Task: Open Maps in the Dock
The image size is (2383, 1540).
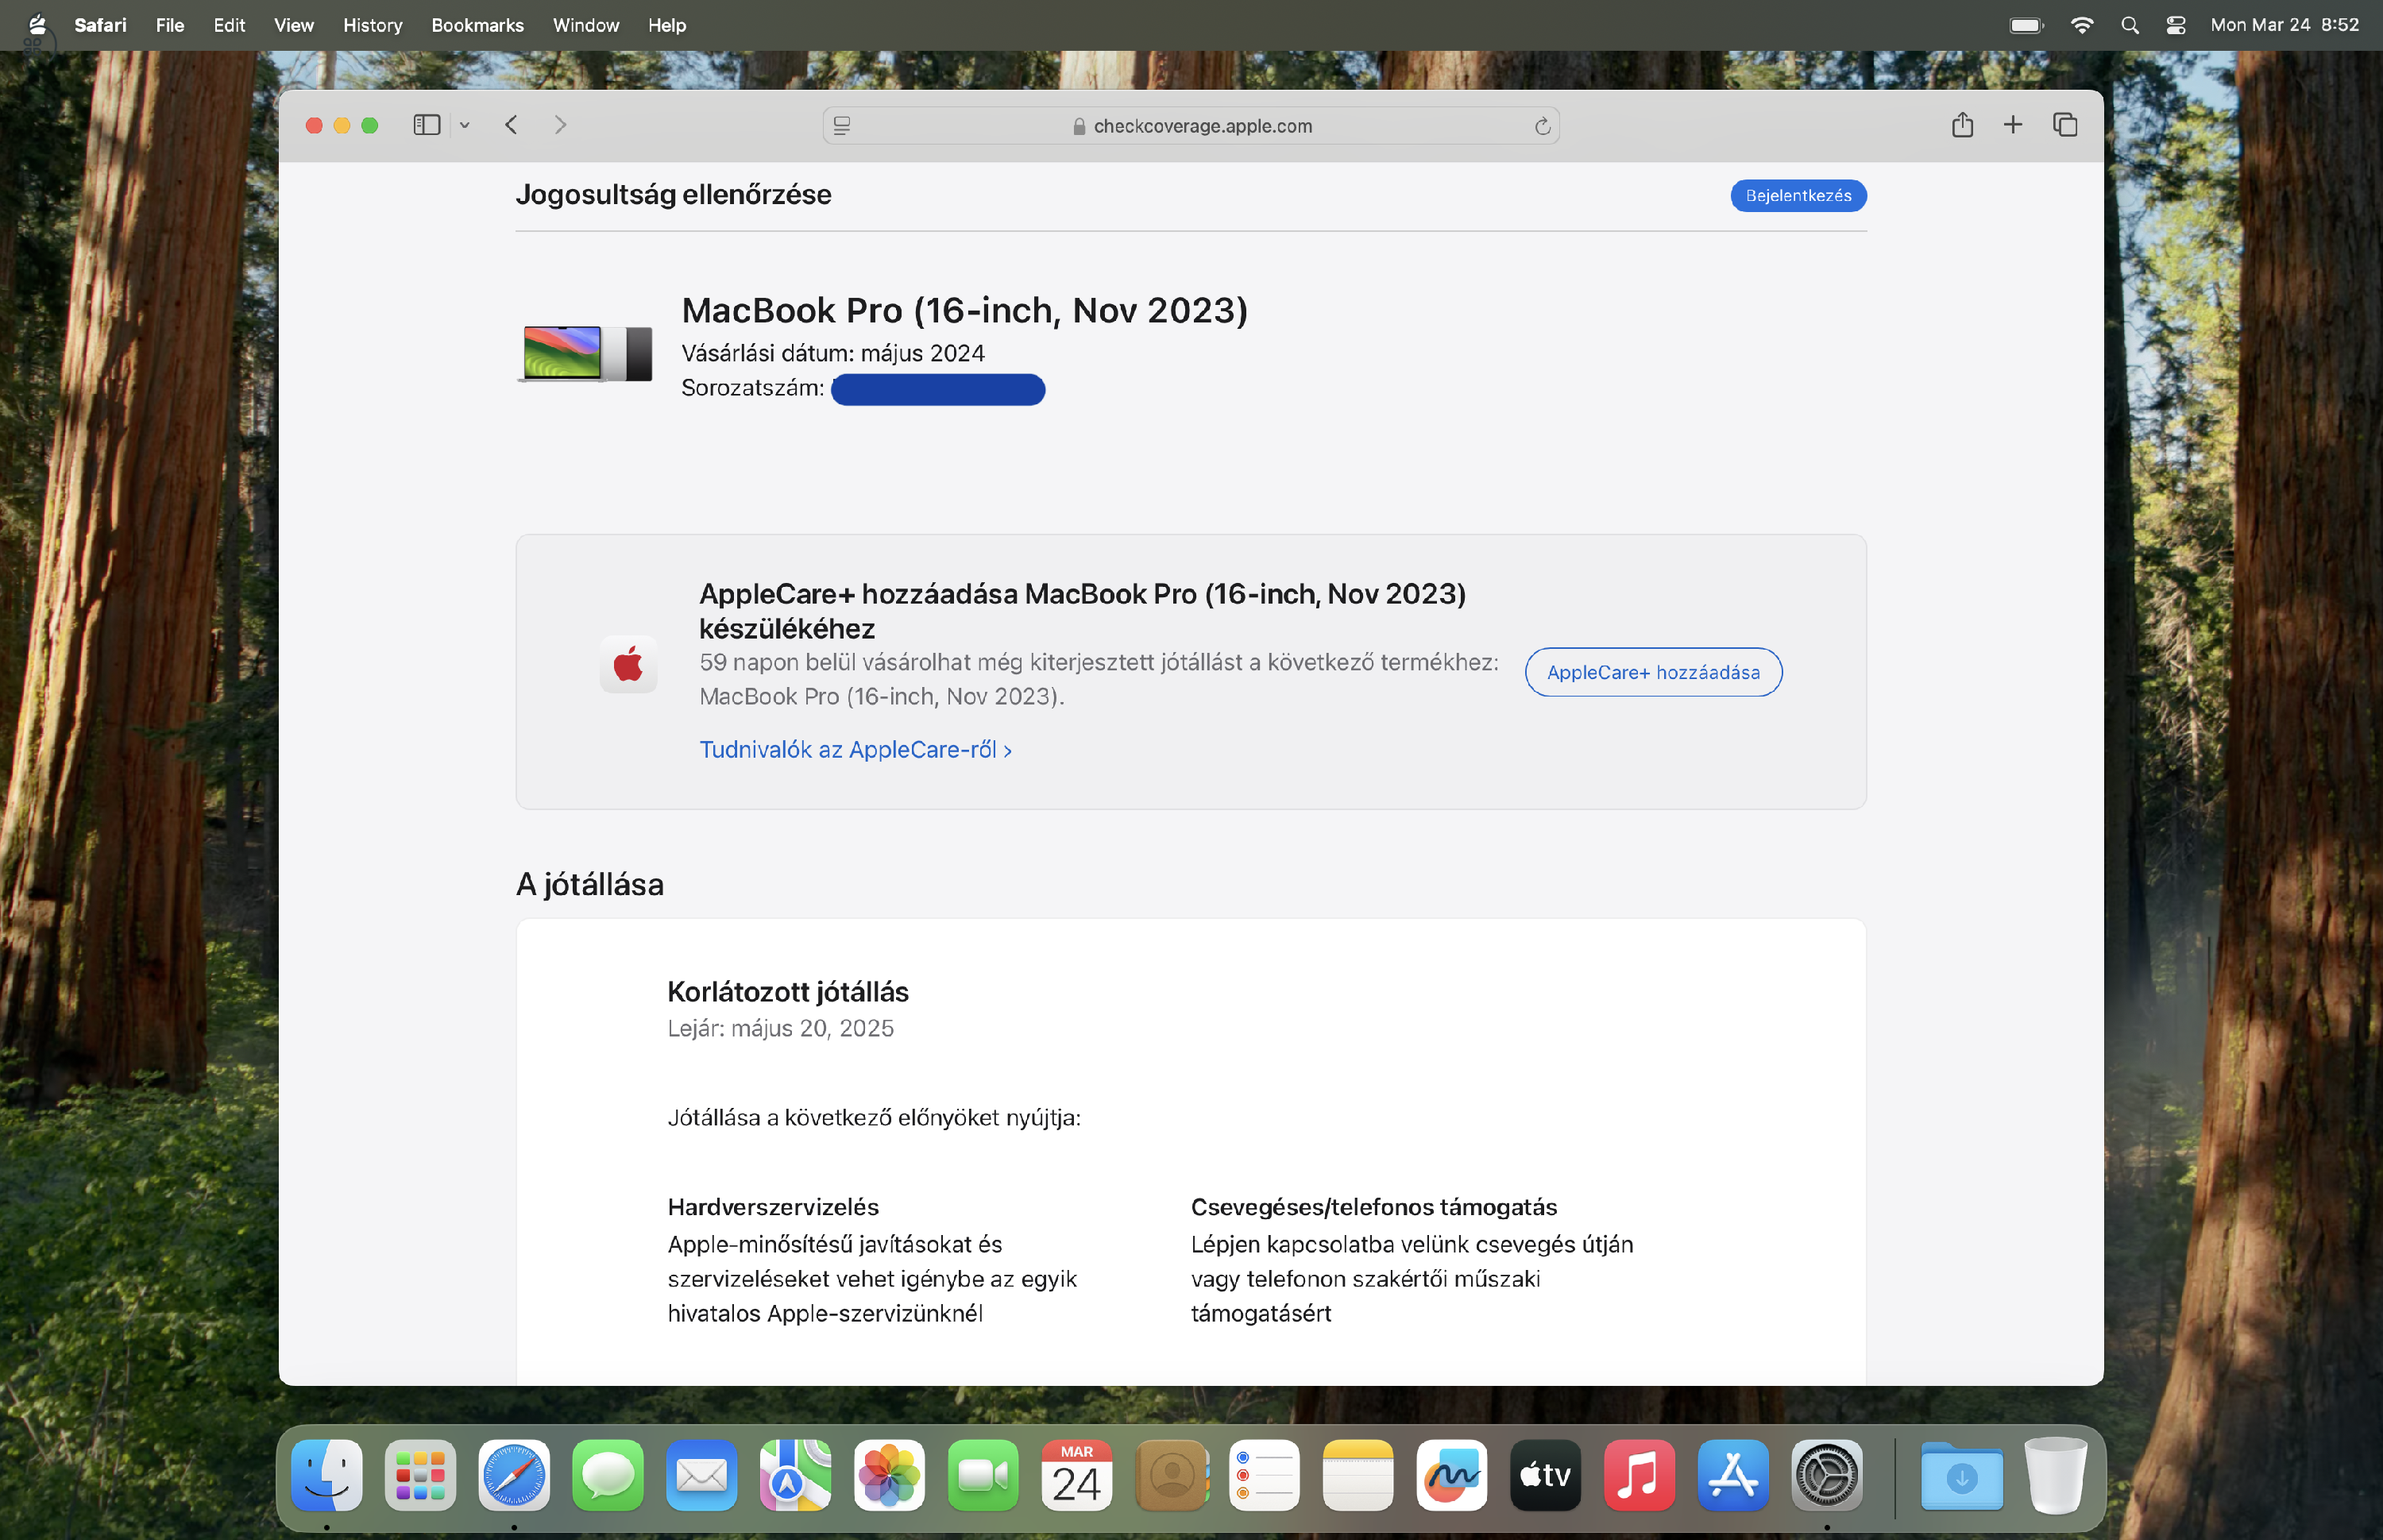Action: pos(795,1475)
